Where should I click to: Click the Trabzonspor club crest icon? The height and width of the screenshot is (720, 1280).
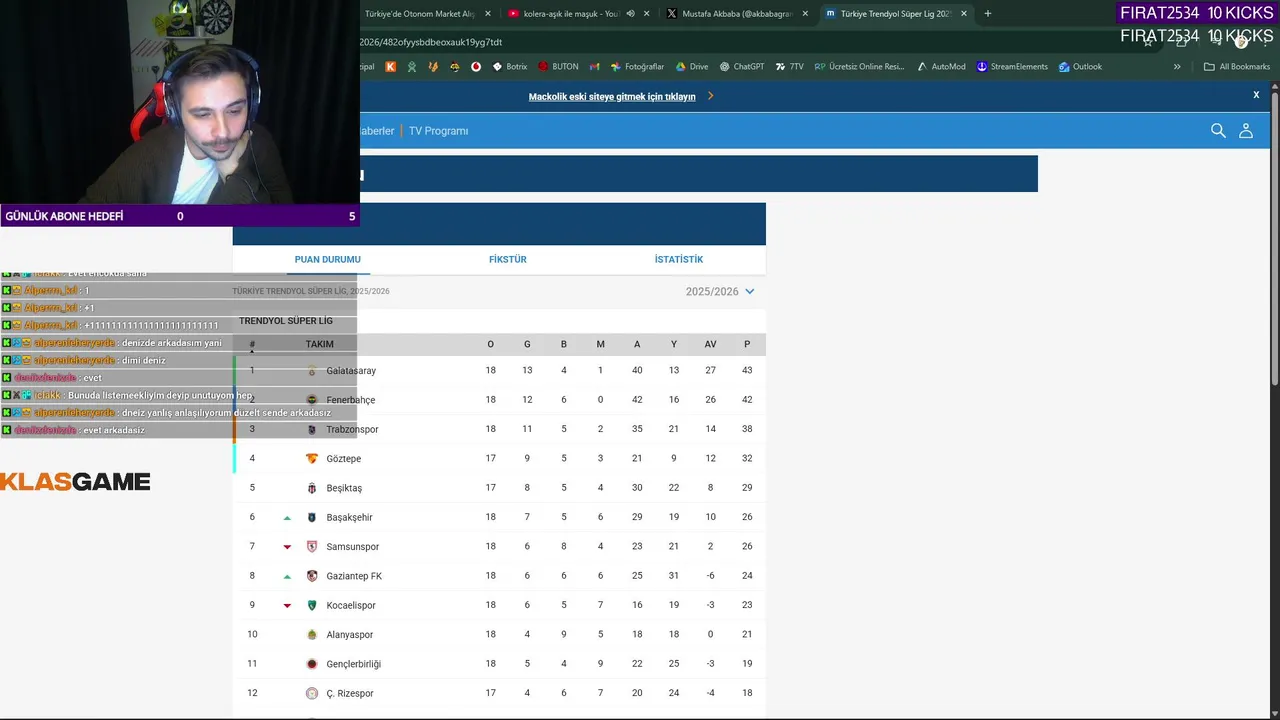pyautogui.click(x=312, y=429)
